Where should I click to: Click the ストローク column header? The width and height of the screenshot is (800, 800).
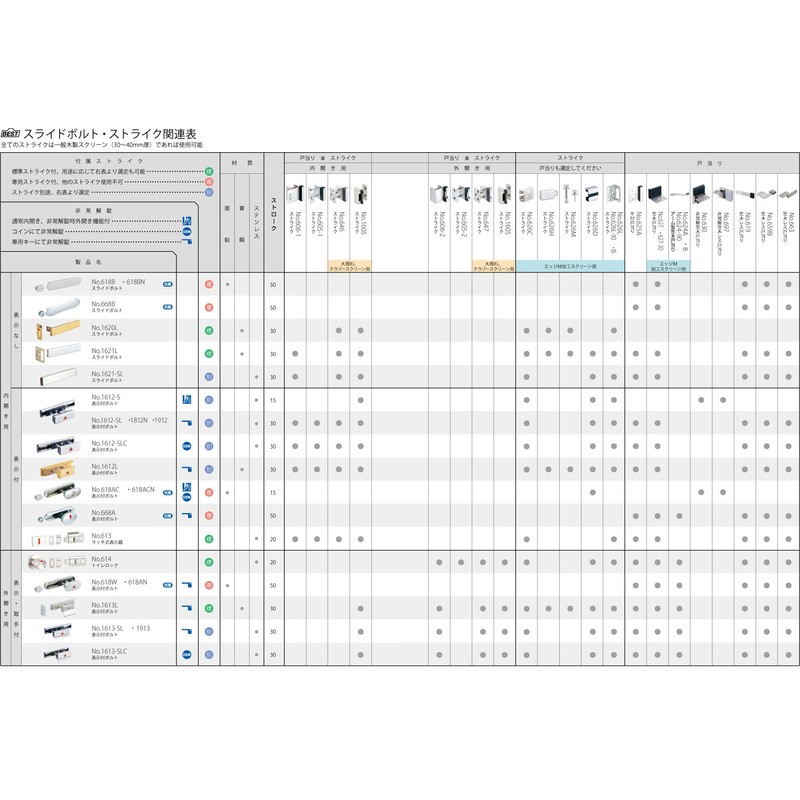click(272, 213)
